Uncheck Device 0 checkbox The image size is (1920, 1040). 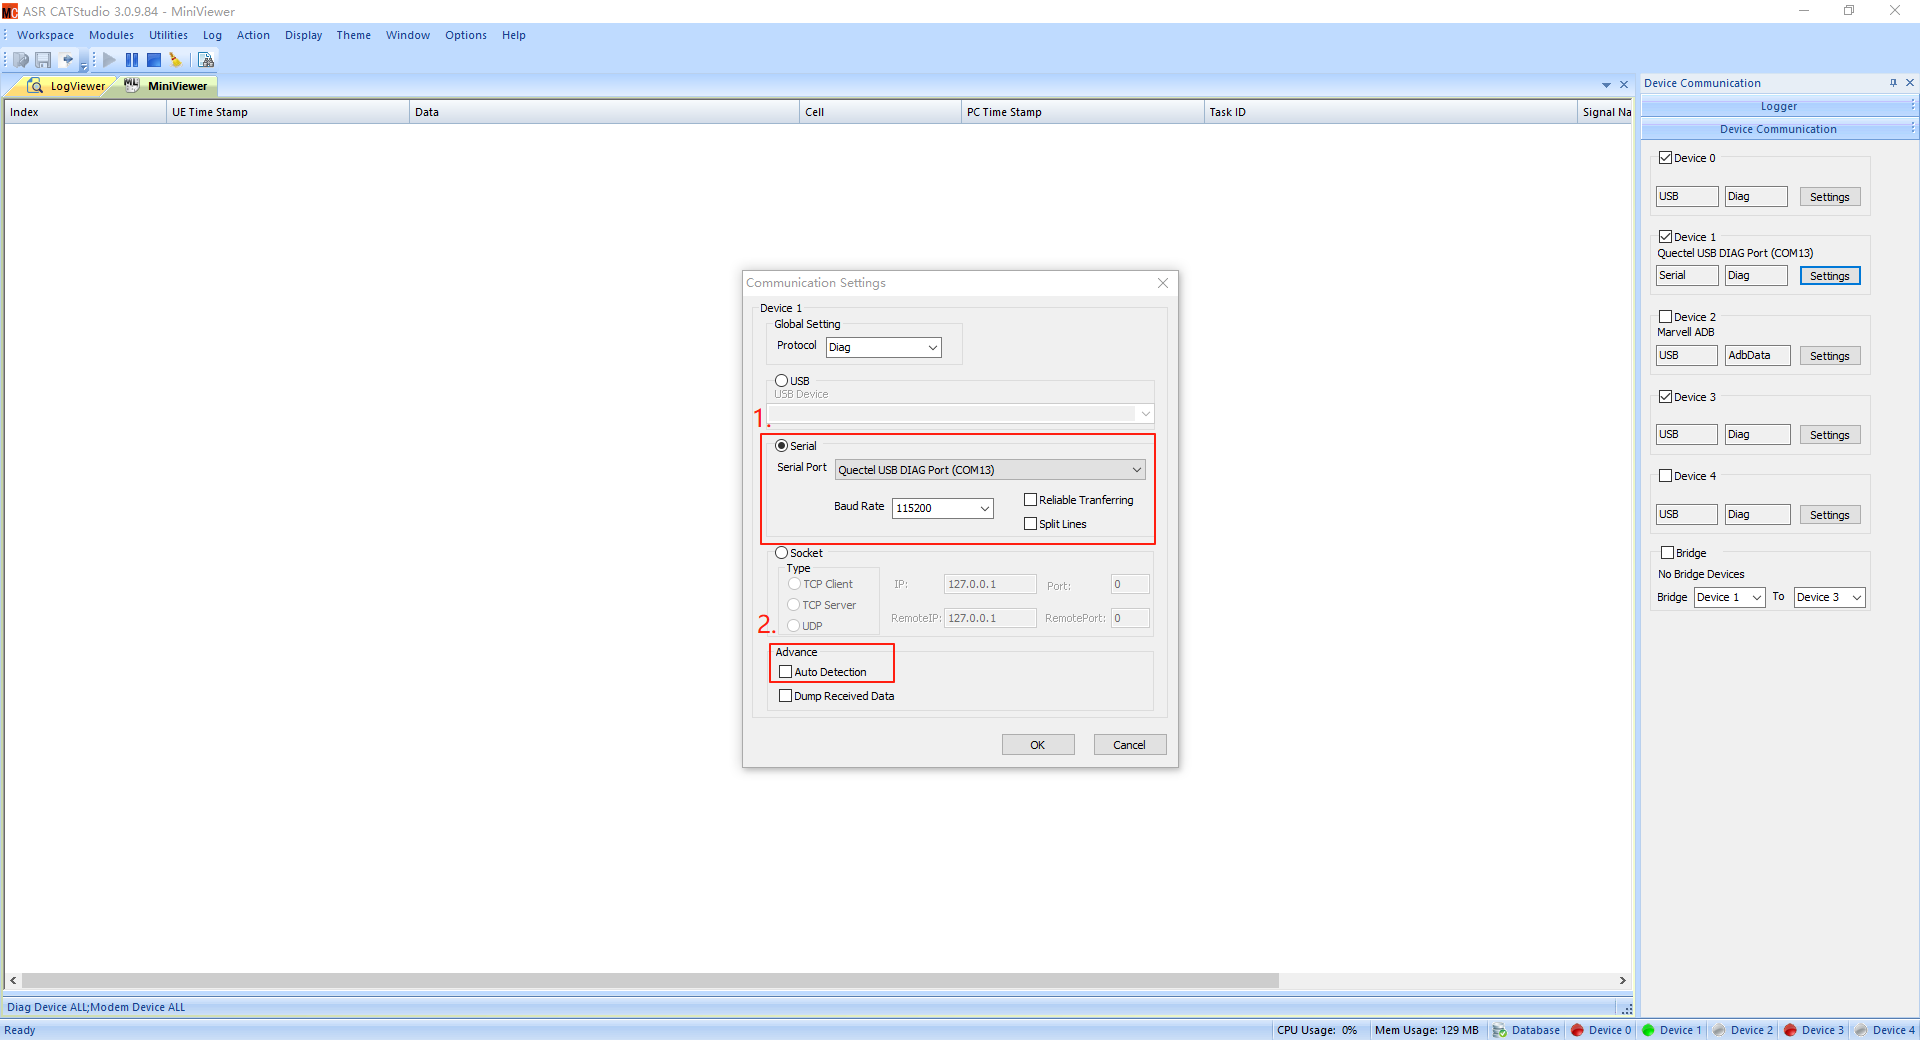coord(1666,158)
